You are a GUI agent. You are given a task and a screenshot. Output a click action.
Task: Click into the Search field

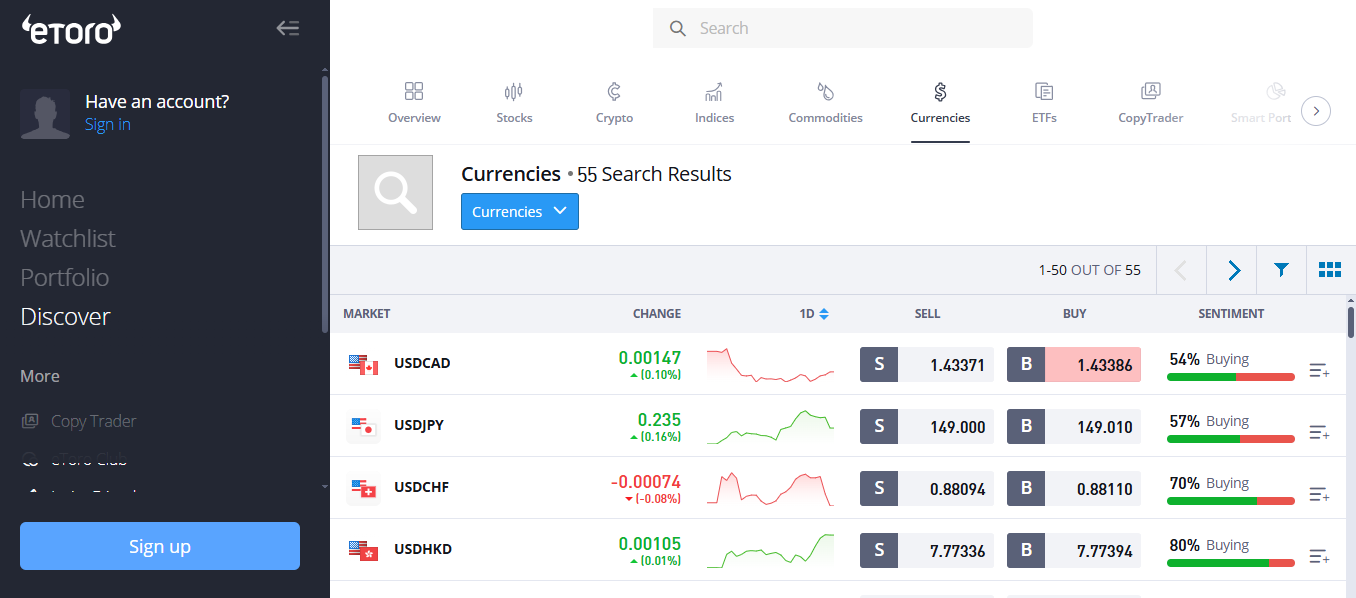tap(843, 28)
